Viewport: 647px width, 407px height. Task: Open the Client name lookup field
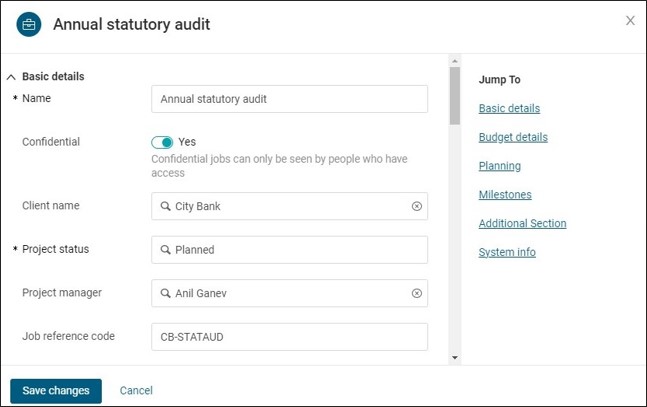click(289, 206)
